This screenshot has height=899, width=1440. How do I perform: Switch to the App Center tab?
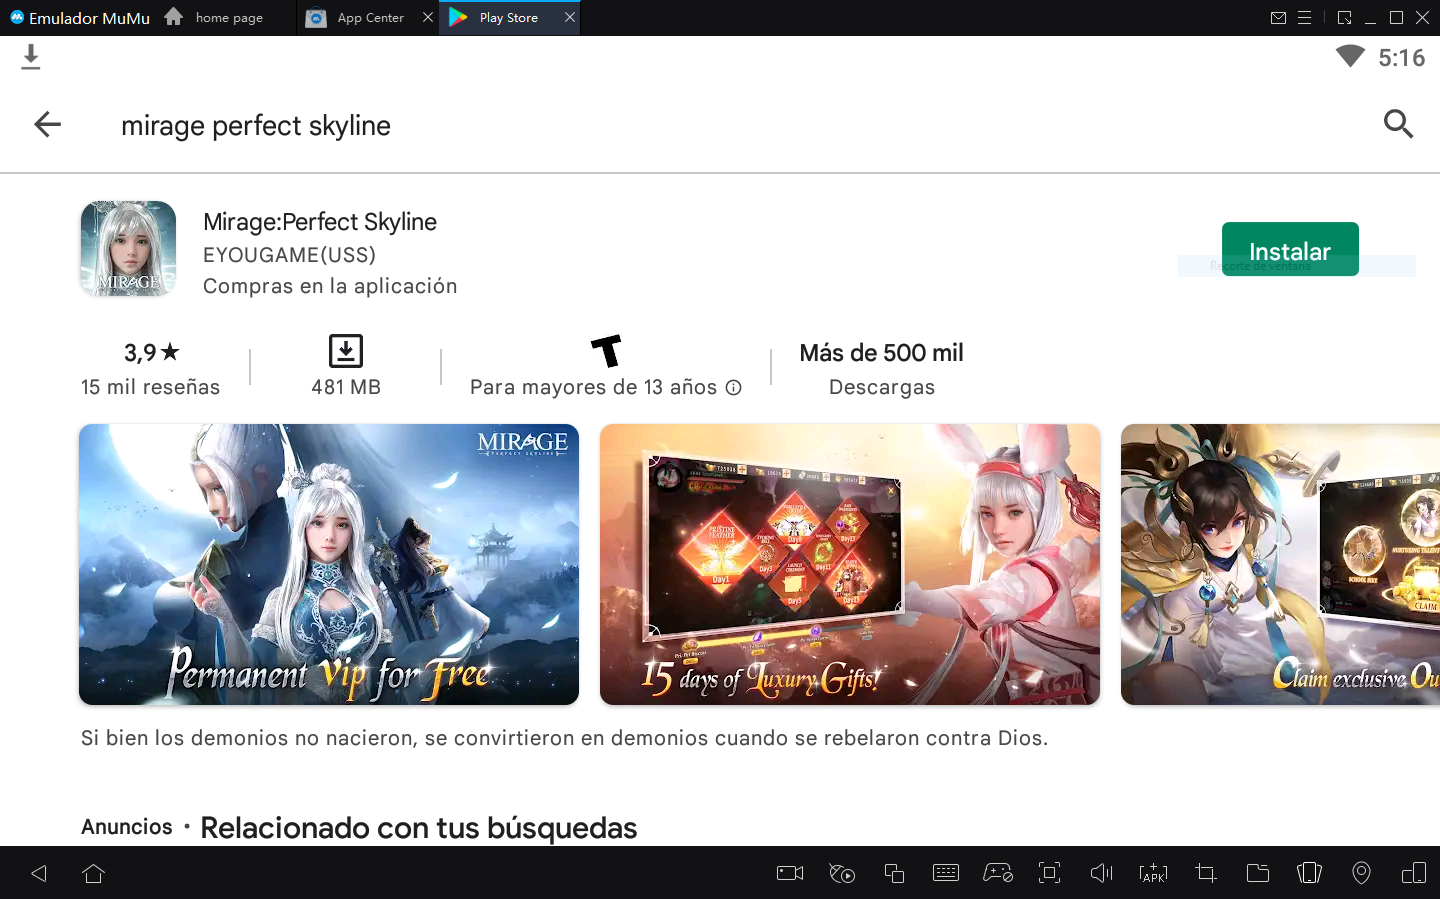click(369, 18)
